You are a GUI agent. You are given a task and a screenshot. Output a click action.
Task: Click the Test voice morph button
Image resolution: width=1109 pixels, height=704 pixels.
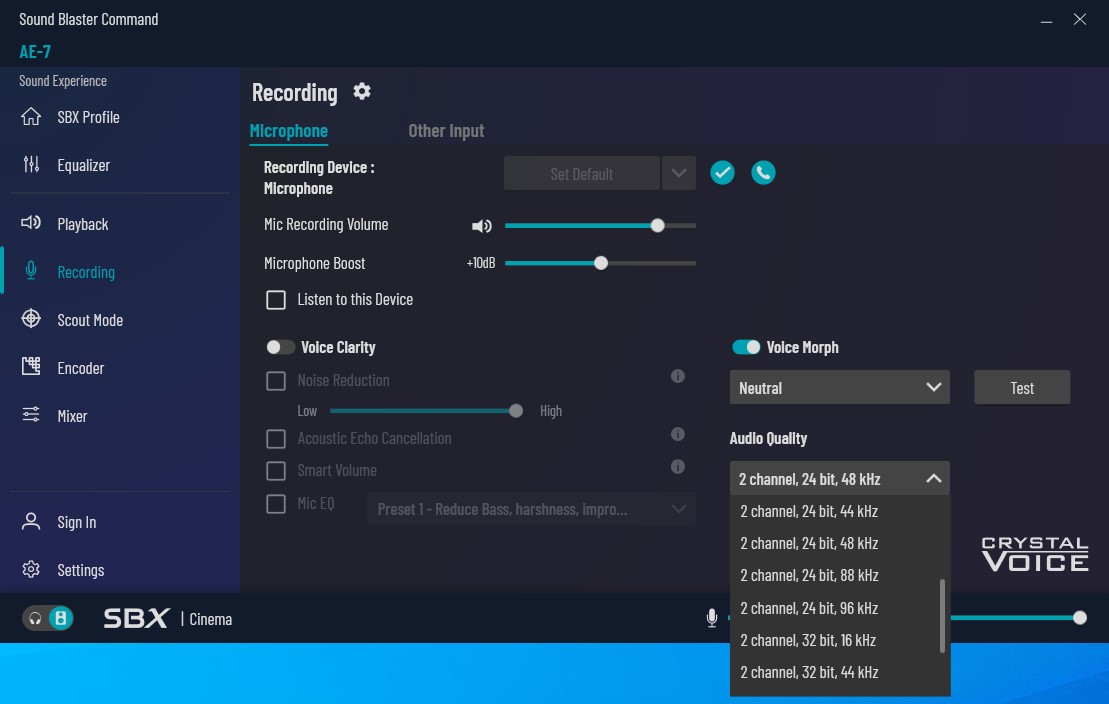pyautogui.click(x=1022, y=388)
